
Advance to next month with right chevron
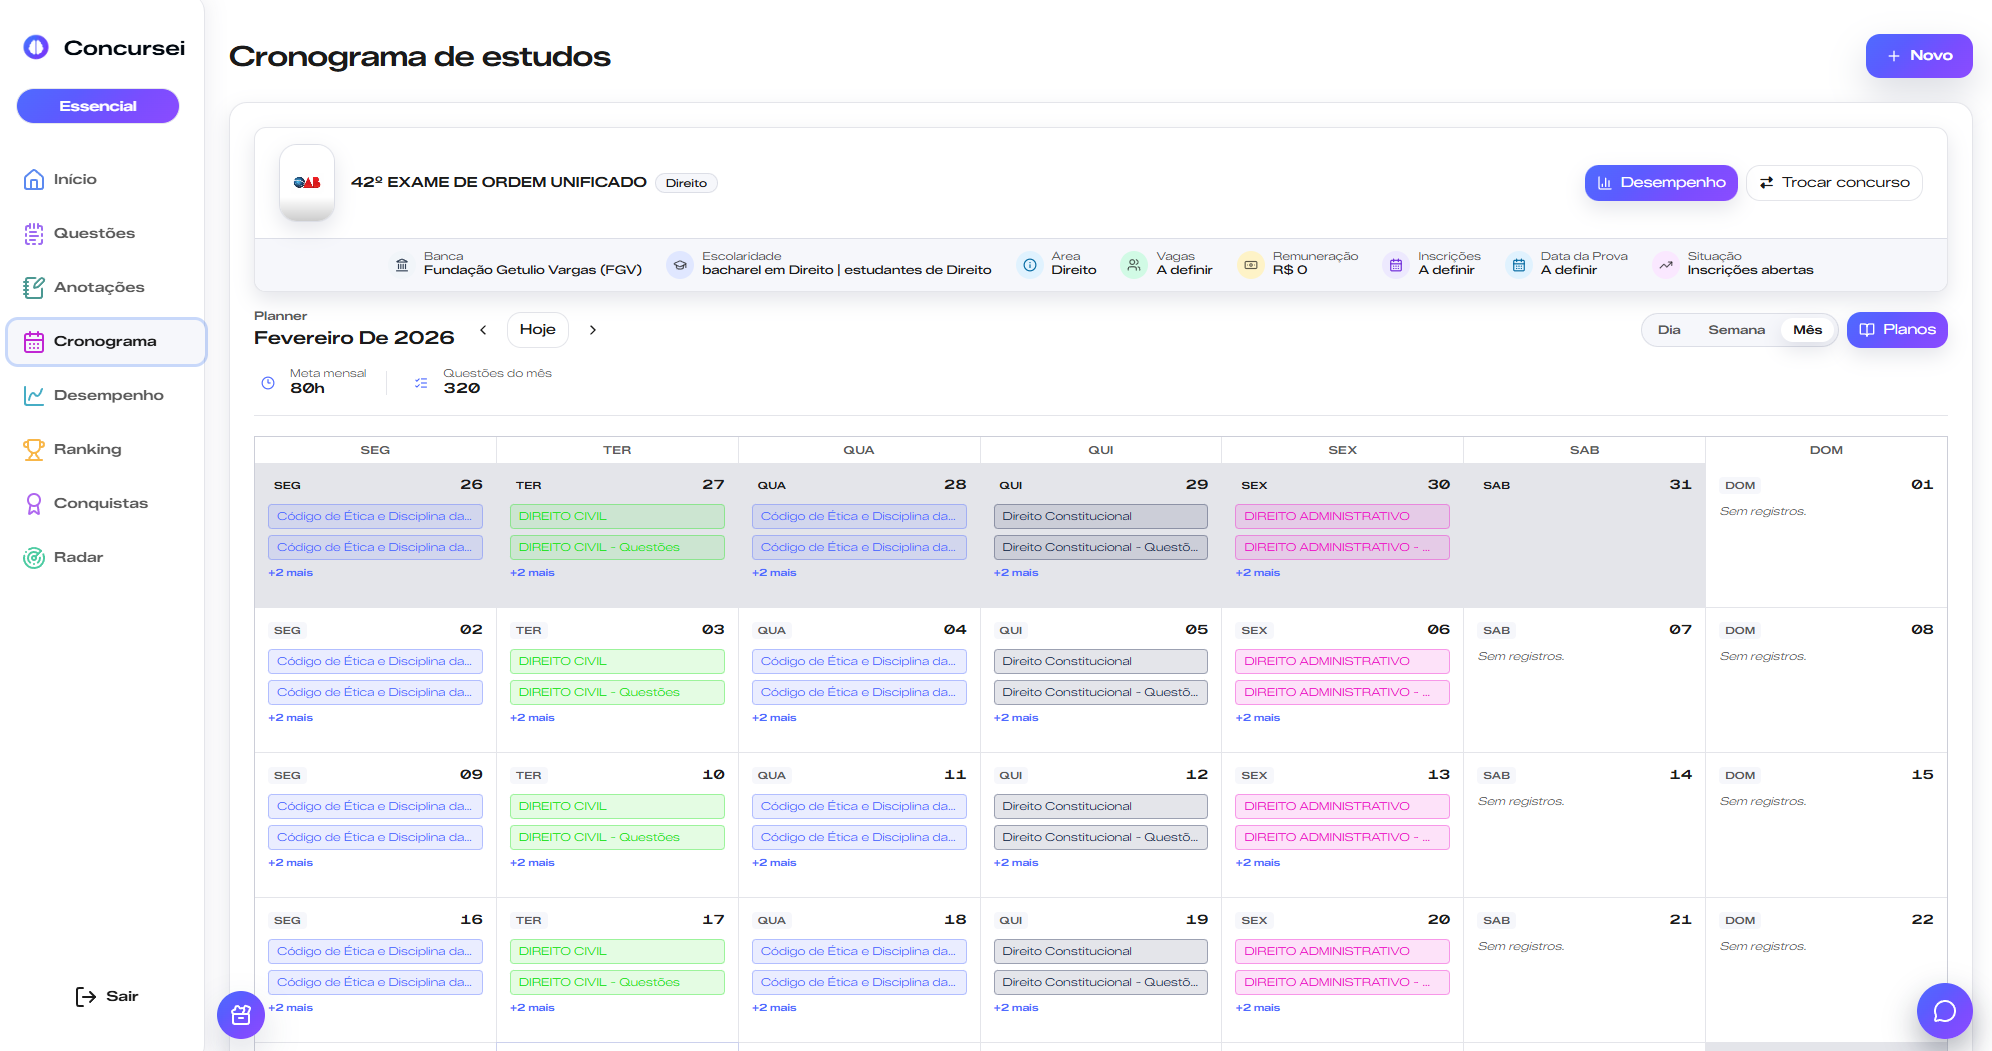coord(593,330)
